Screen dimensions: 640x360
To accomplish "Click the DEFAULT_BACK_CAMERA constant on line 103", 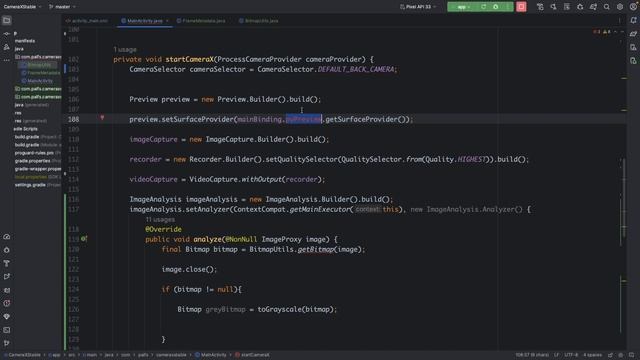I will click(x=356, y=69).
